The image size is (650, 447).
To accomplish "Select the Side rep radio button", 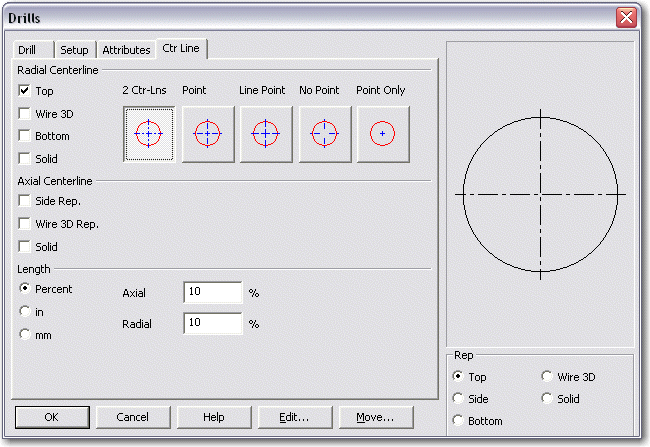I will coord(458,398).
